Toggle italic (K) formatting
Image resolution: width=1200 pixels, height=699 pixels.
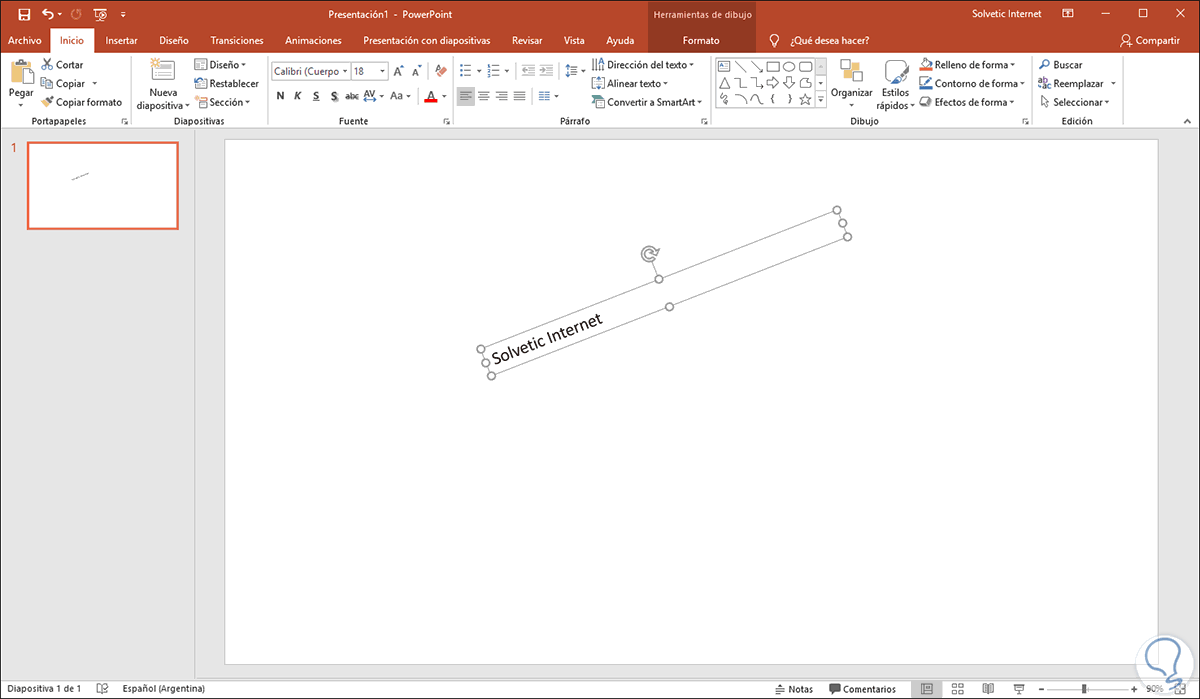[x=298, y=96]
